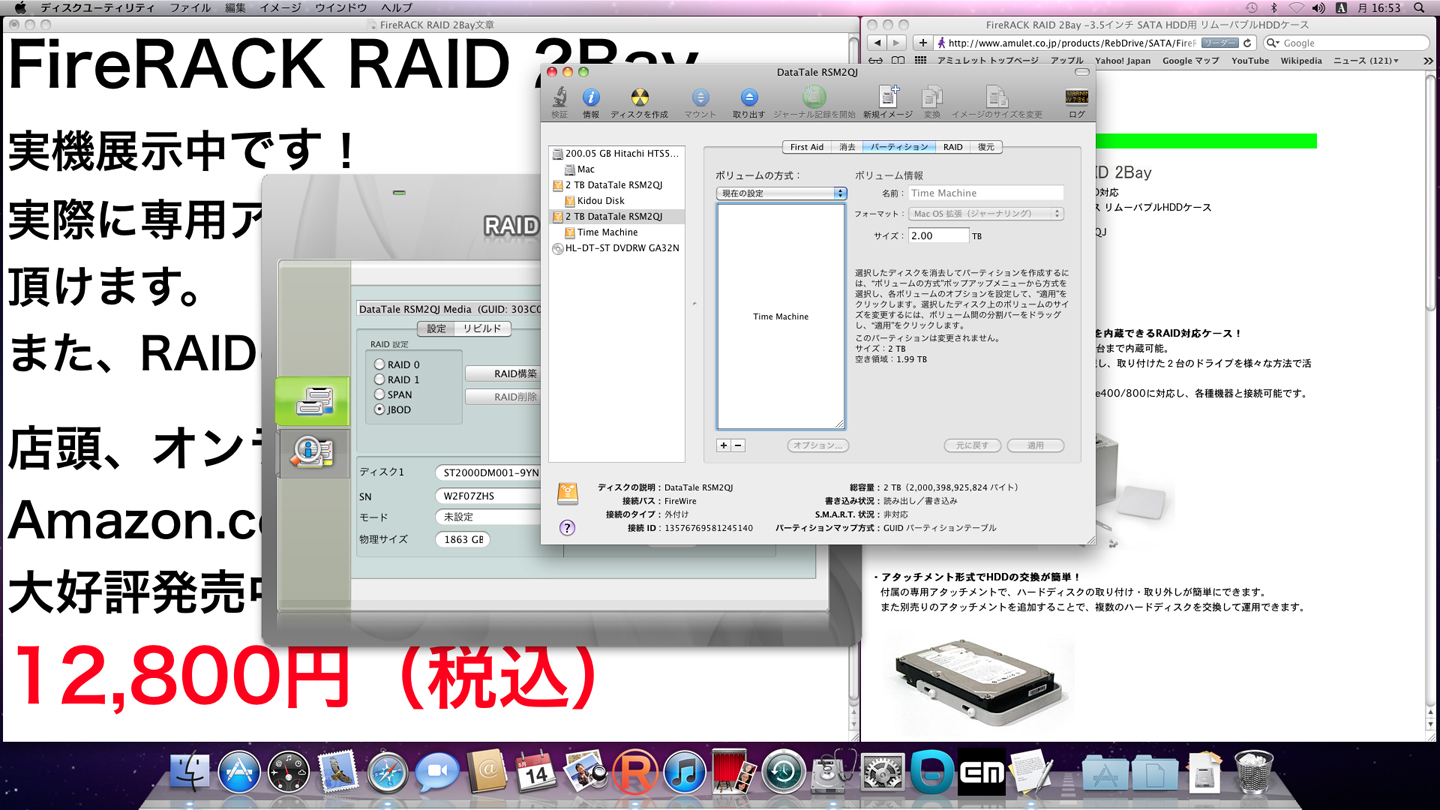The width and height of the screenshot is (1440, 810).
Task: Select the 設定 tab in RAID utility
Action: (436, 329)
